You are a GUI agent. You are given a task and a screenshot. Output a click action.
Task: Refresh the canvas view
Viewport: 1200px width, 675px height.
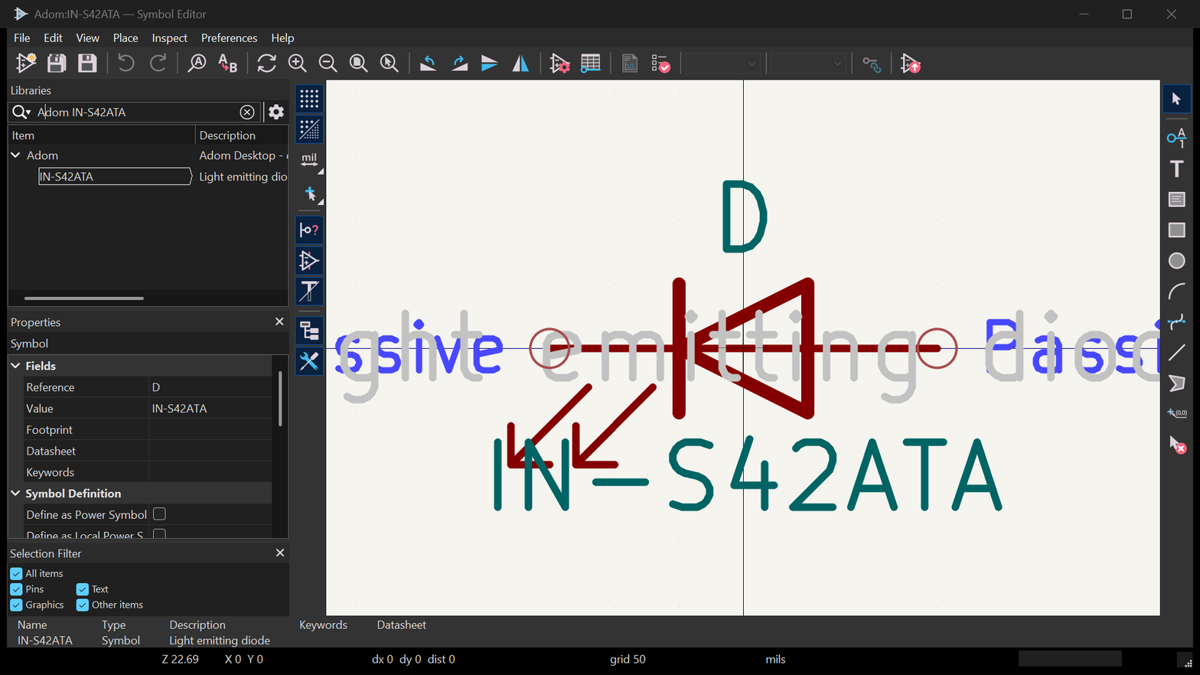[266, 63]
